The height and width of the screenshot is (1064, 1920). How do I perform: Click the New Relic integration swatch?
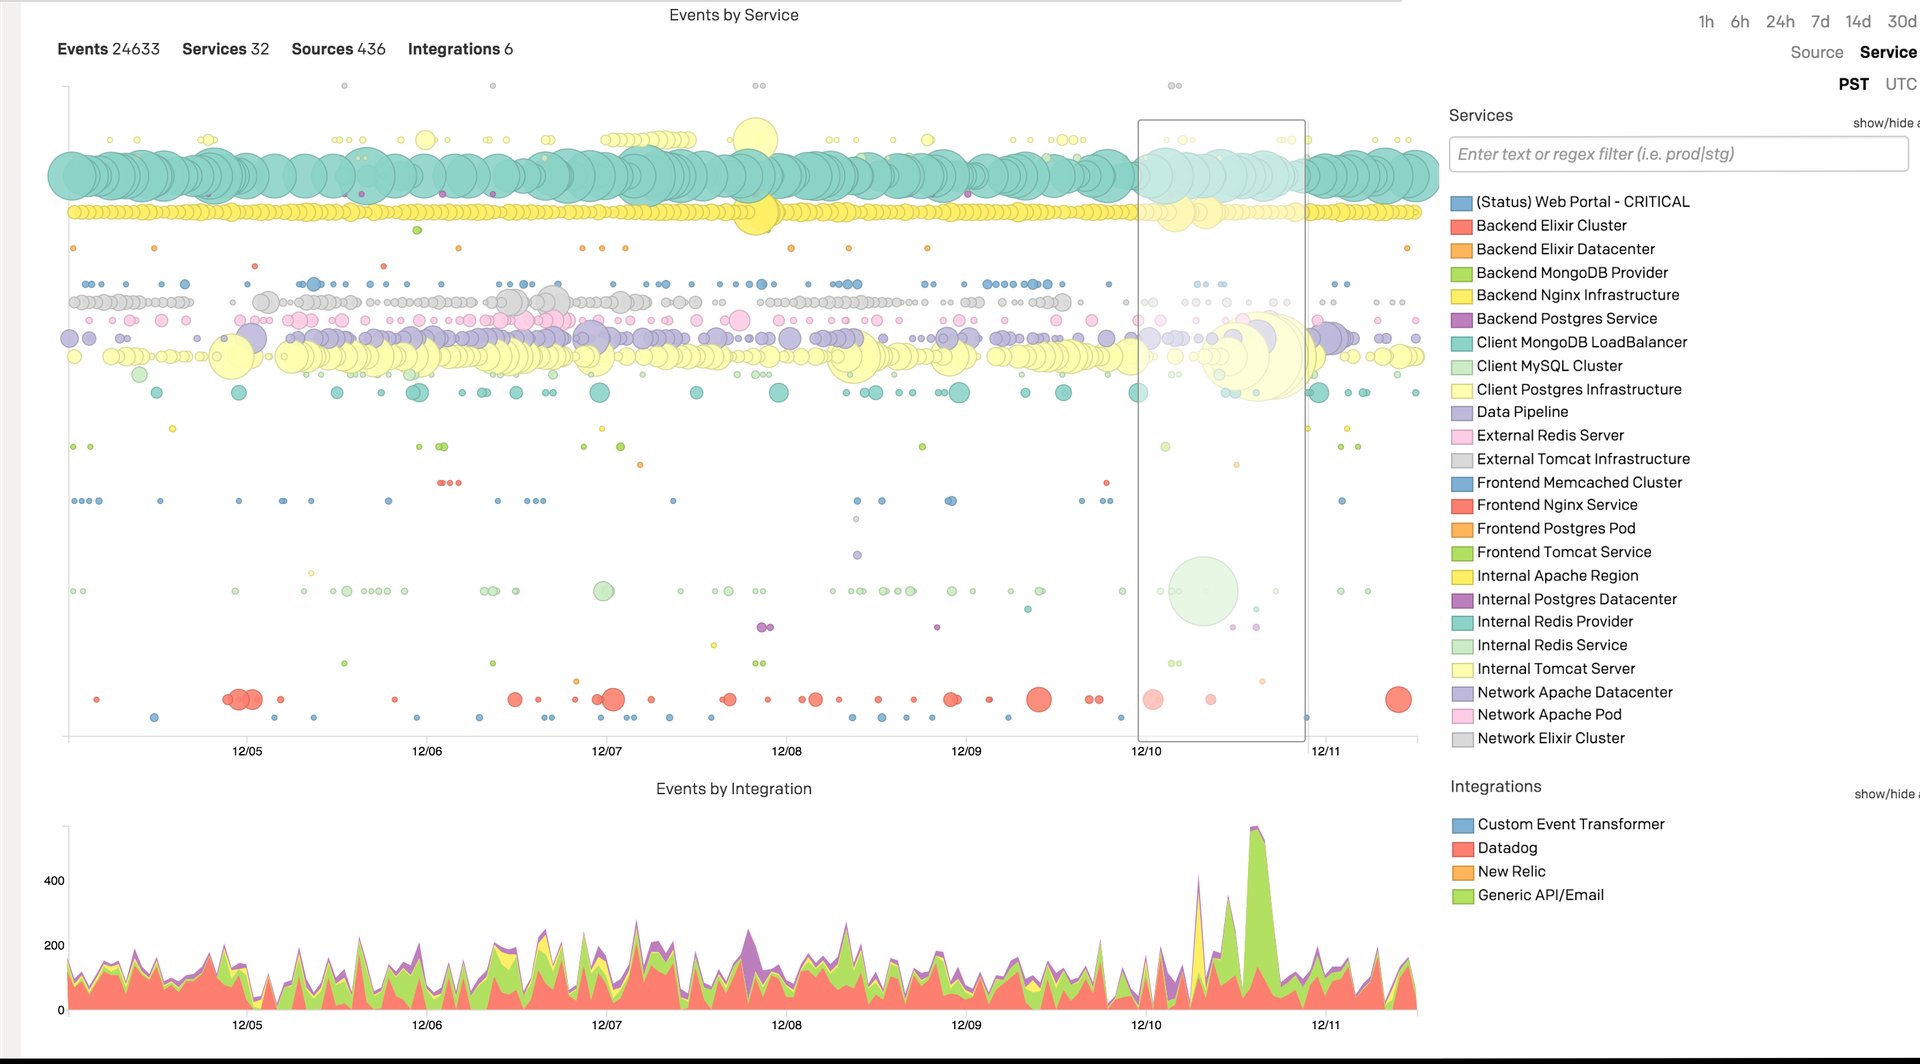point(1463,873)
